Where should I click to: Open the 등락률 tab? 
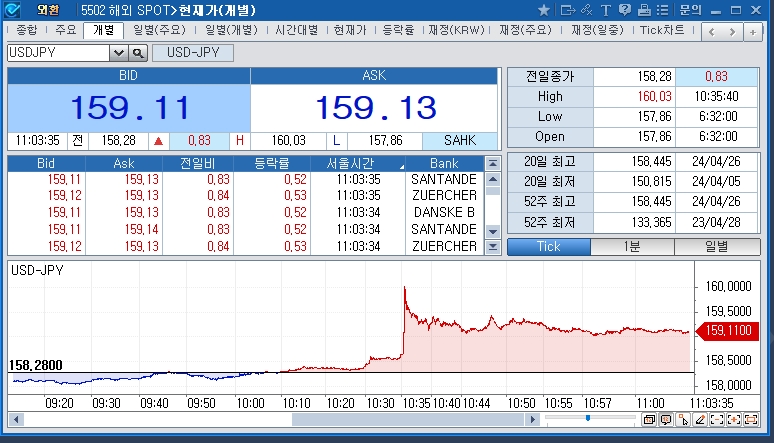pos(398,30)
